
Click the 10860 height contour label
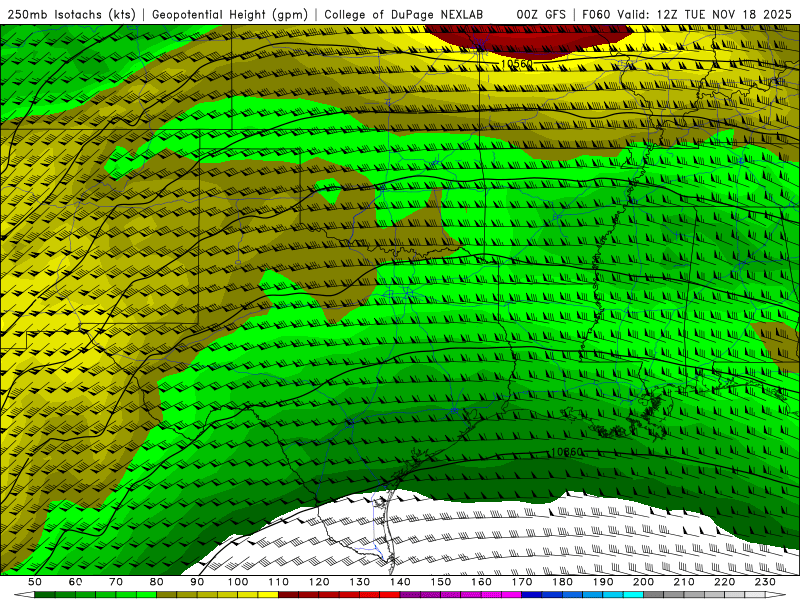click(567, 452)
